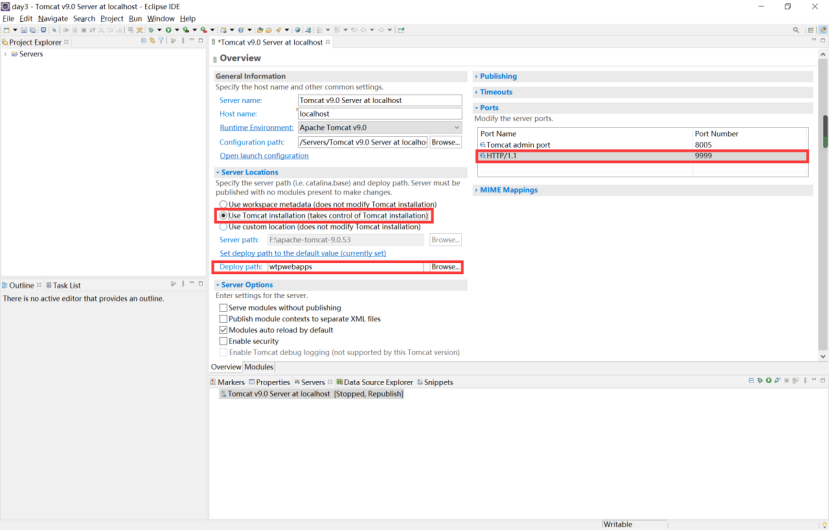The image size is (830, 530).
Task: Click Link with Editor in Project Explorer
Action: click(x=152, y=41)
